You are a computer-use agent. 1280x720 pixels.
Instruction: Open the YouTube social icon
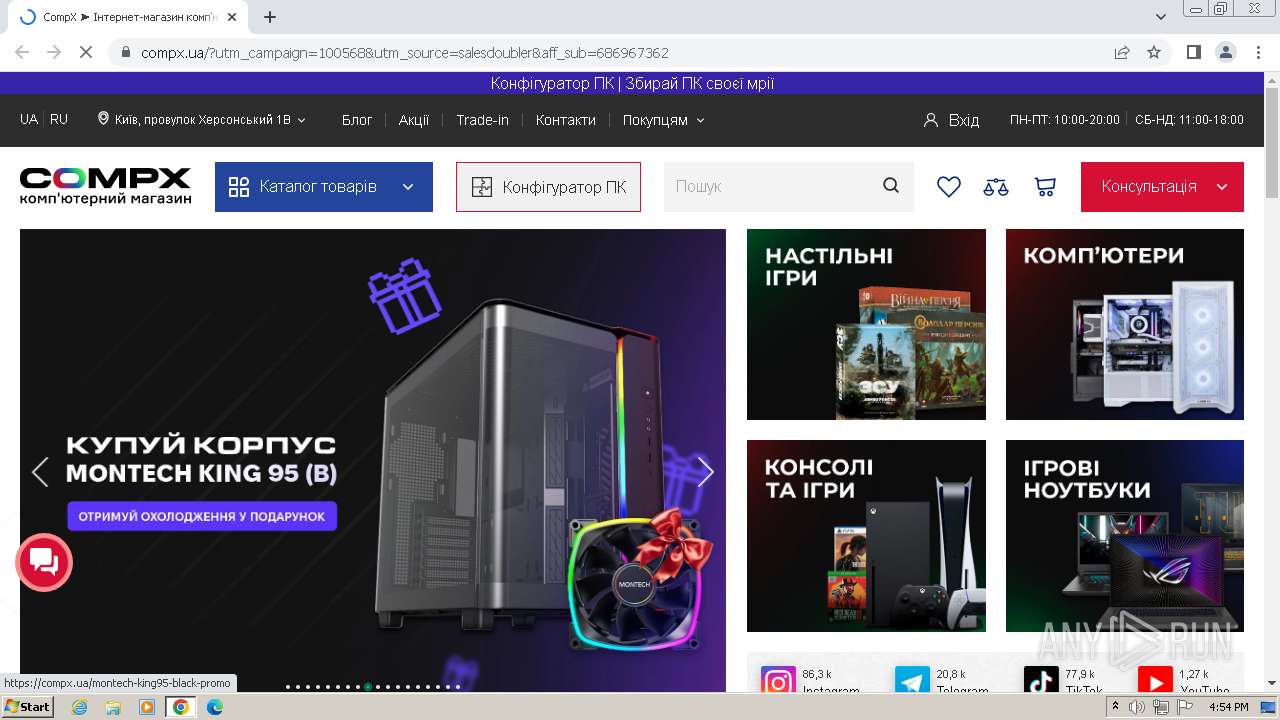tap(1155, 683)
